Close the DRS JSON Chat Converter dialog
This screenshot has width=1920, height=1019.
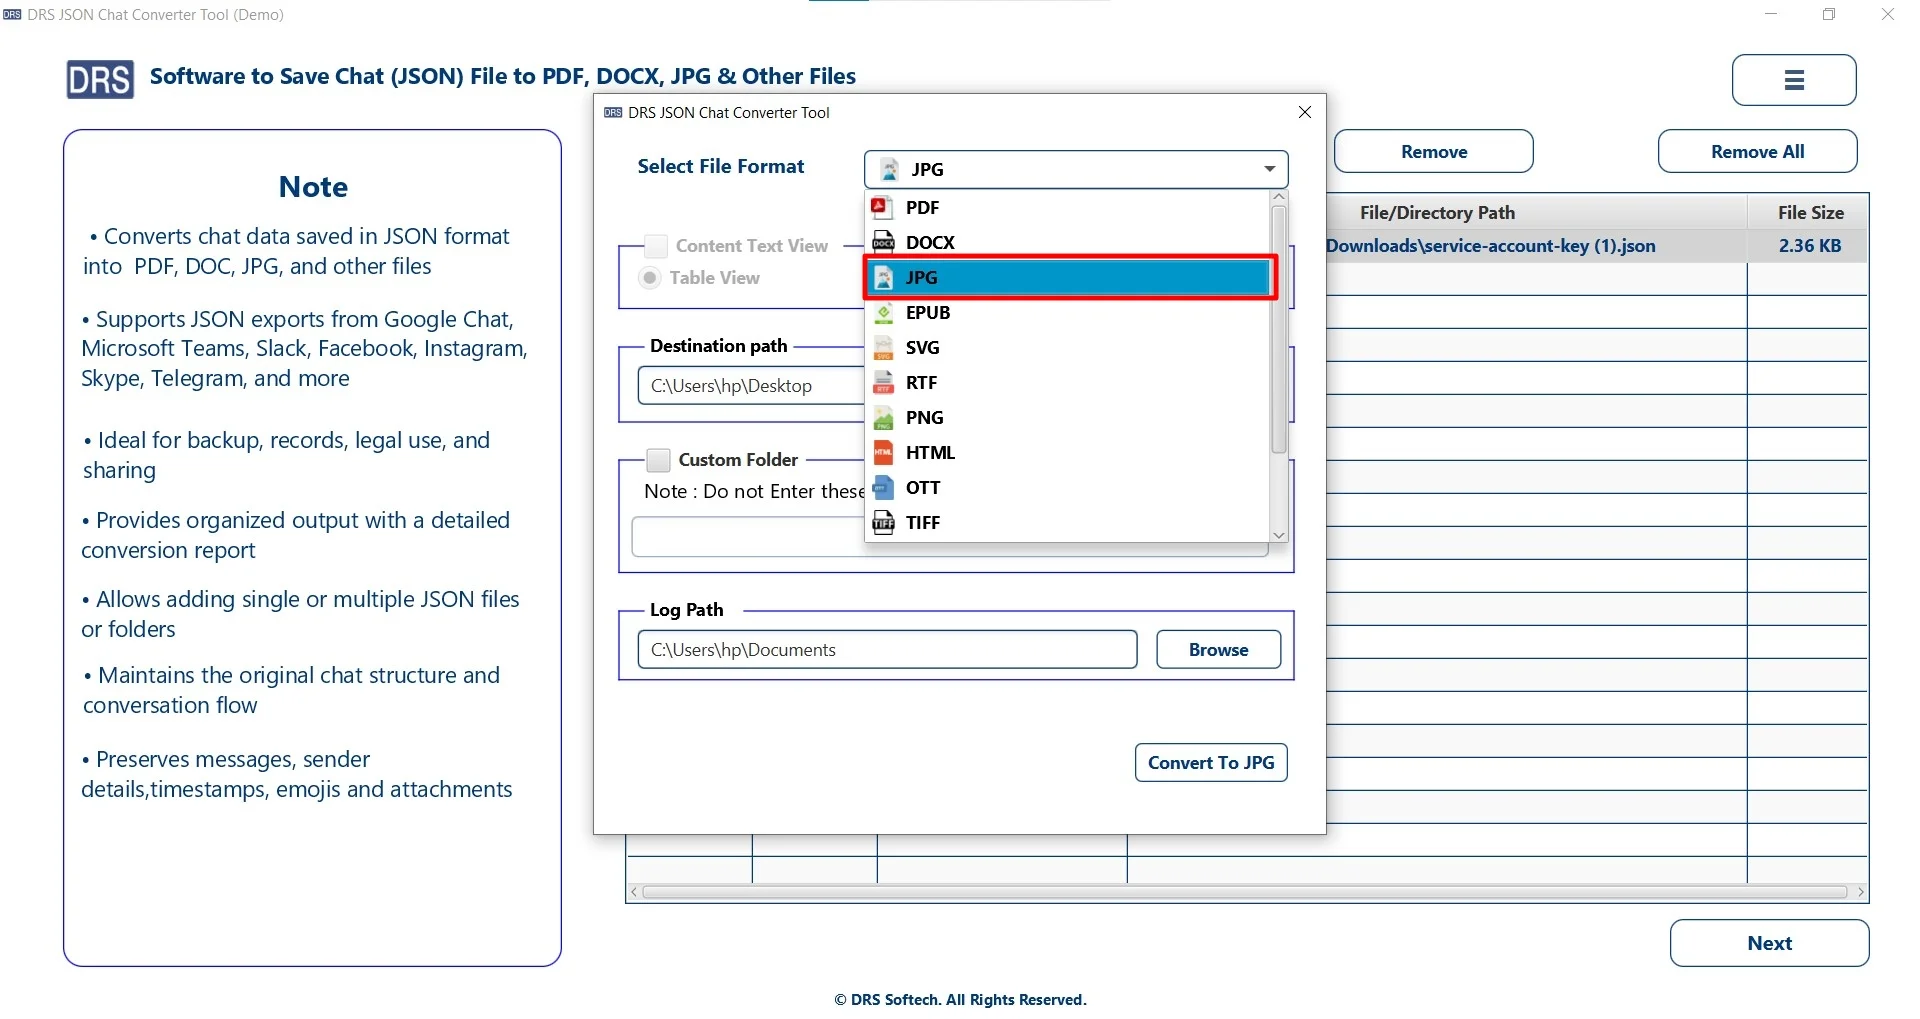(1304, 112)
